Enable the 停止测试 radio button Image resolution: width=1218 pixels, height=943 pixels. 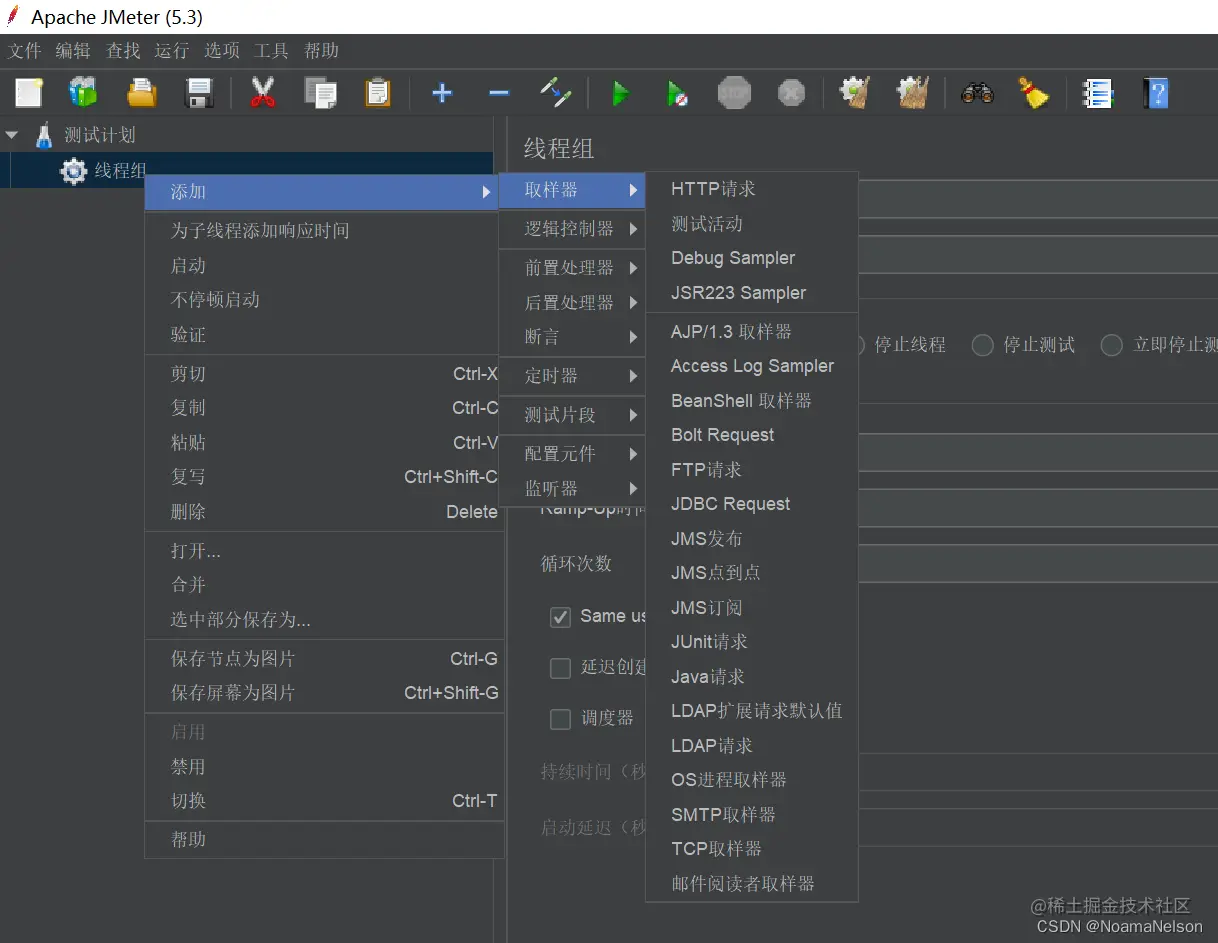[x=981, y=344]
